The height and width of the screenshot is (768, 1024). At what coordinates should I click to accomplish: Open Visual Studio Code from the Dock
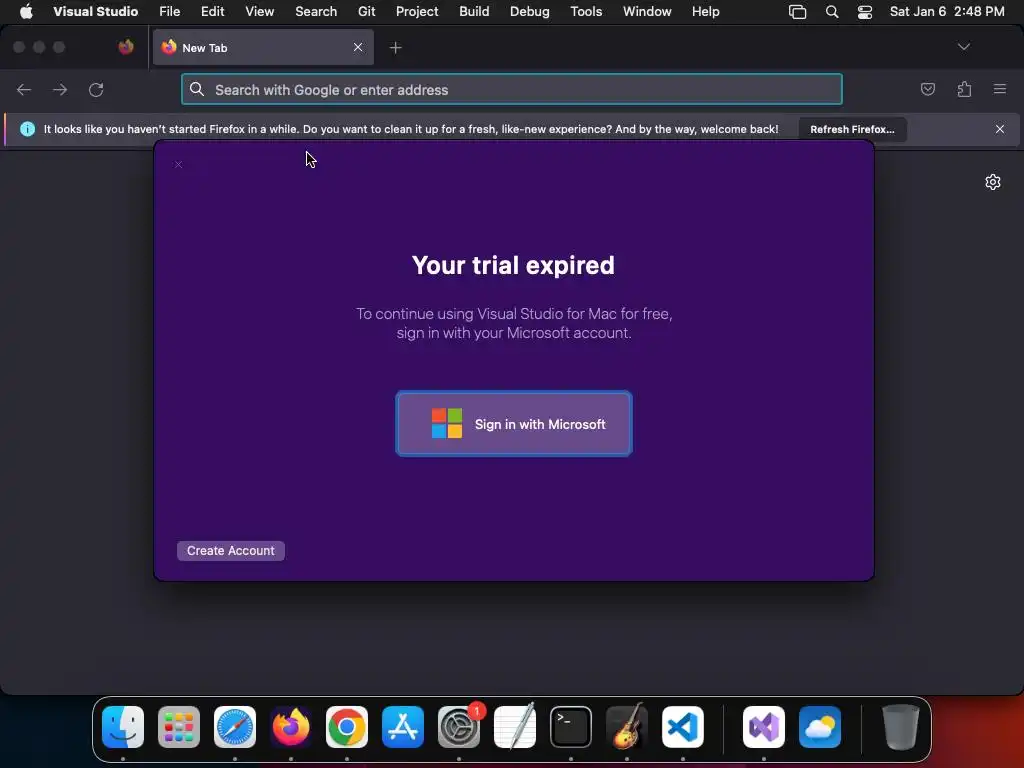click(683, 727)
